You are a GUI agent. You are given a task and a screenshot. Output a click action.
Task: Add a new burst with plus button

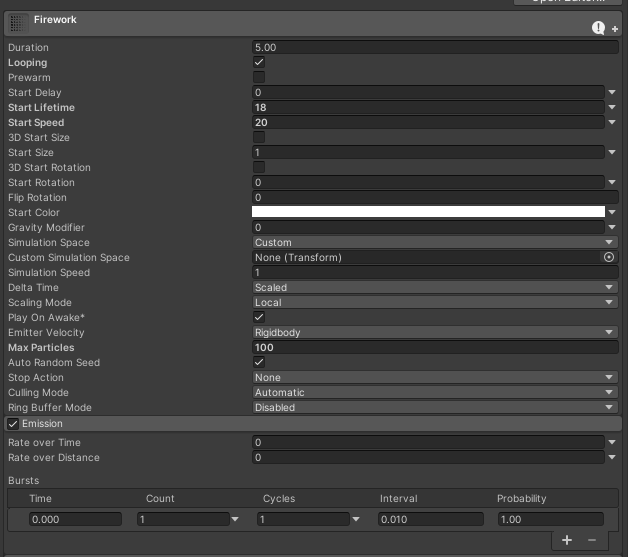click(x=567, y=540)
